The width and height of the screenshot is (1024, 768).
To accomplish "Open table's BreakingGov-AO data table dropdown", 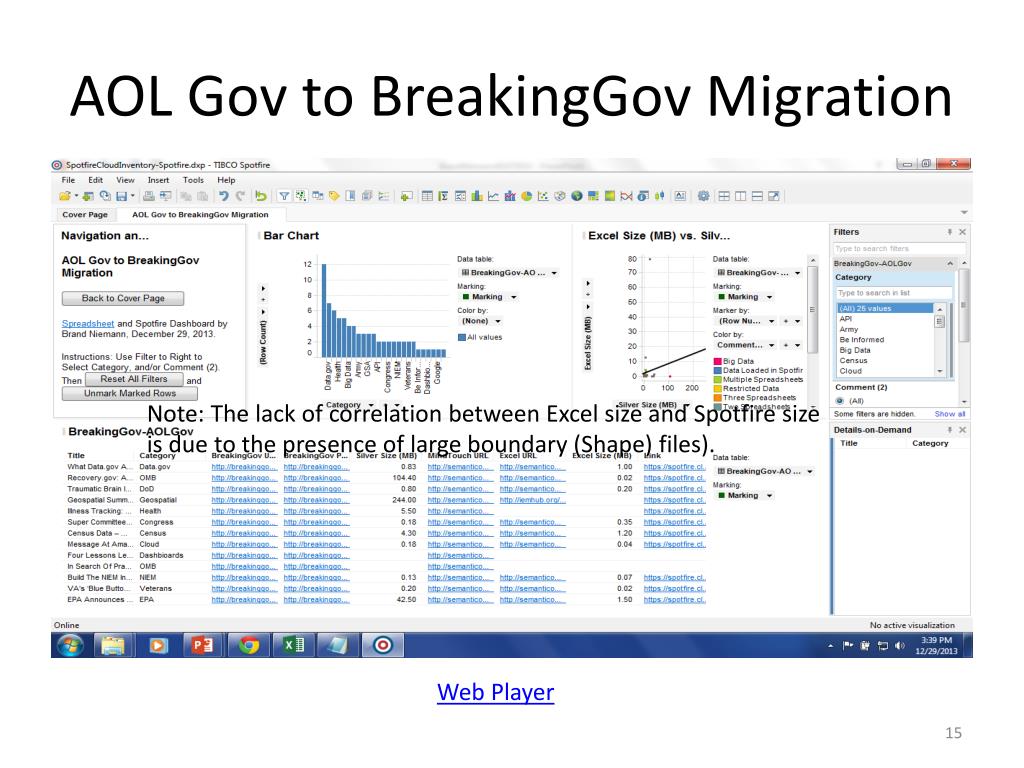I will click(x=810, y=472).
